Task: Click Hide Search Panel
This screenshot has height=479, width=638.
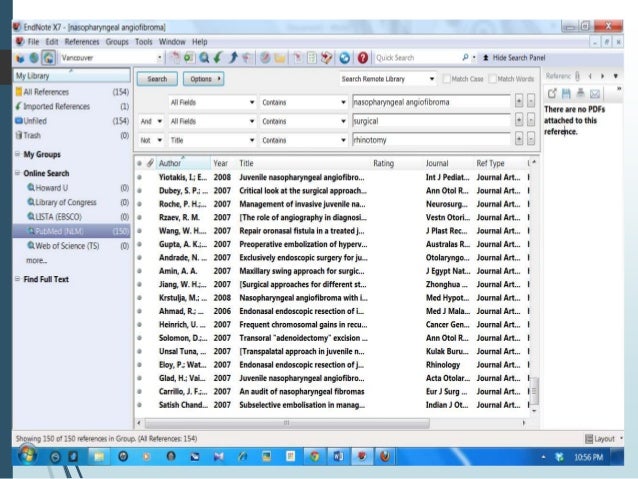Action: 514,58
